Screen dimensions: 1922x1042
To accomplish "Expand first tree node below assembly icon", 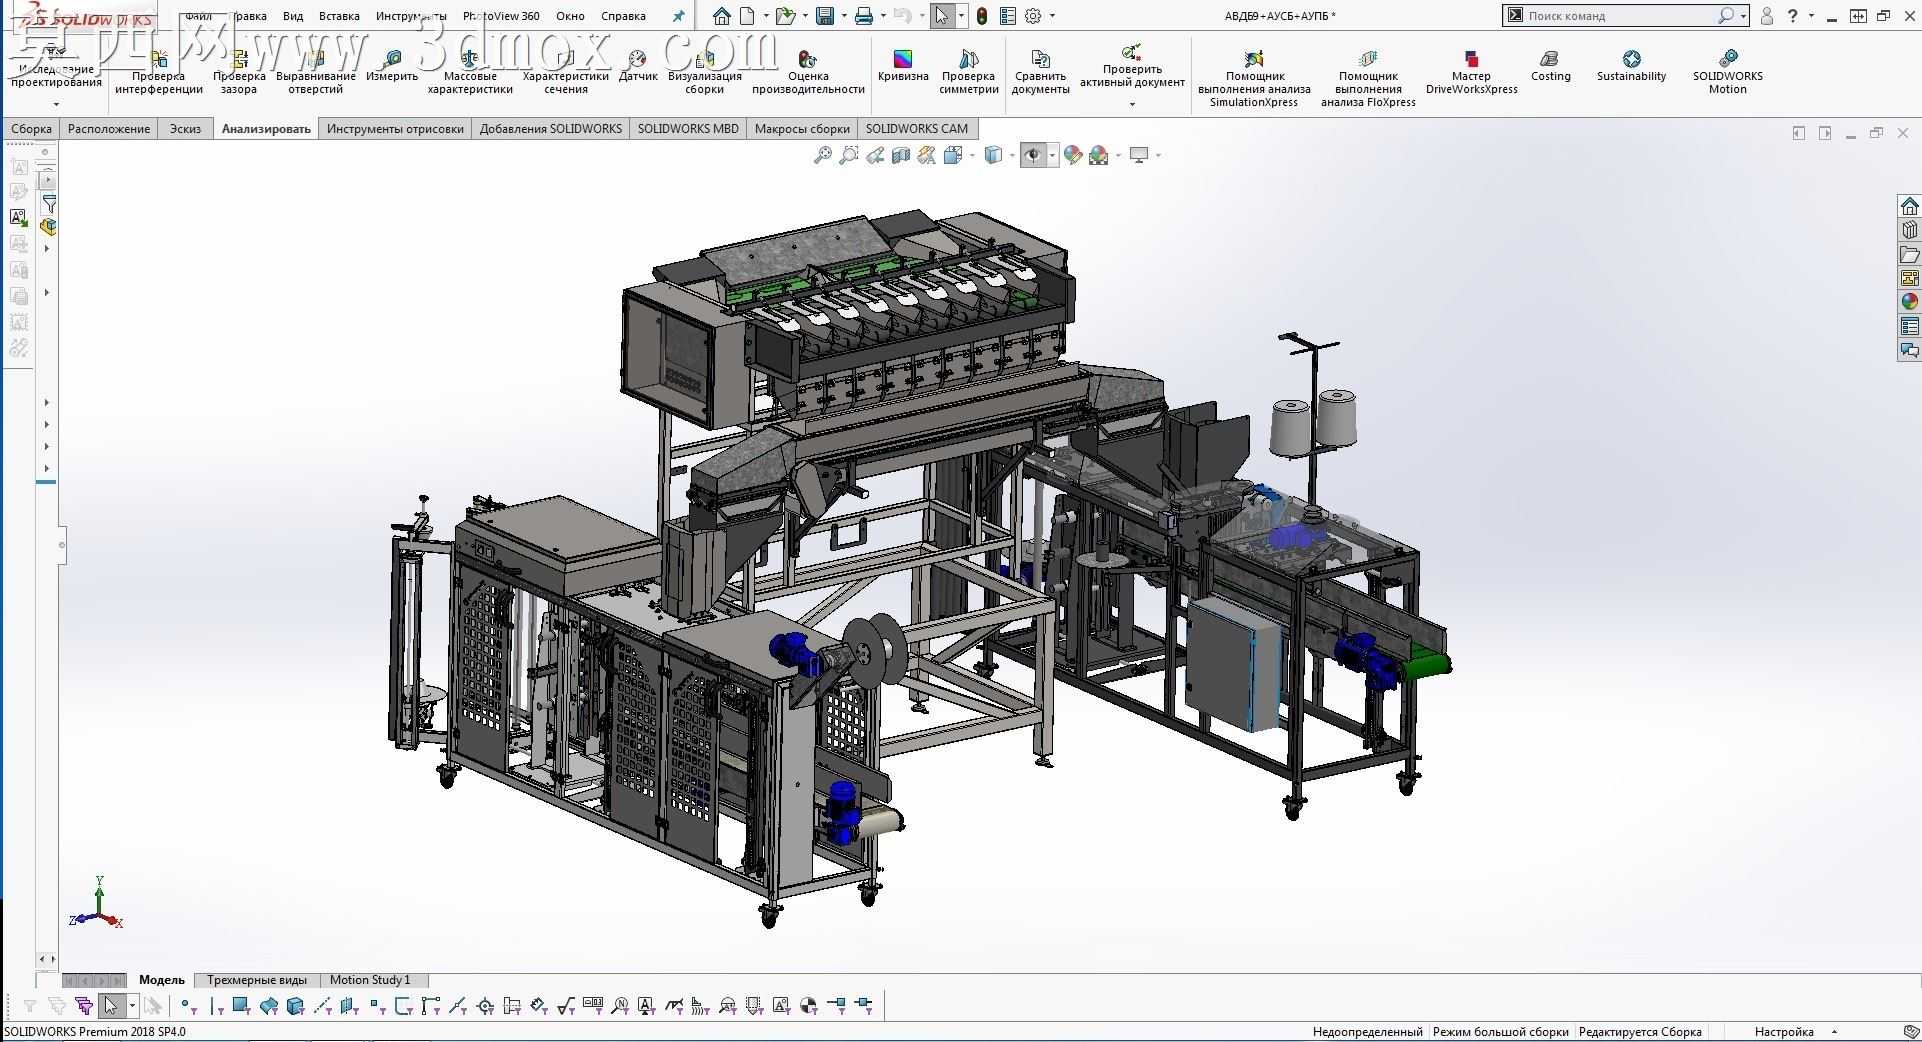I will pos(47,249).
